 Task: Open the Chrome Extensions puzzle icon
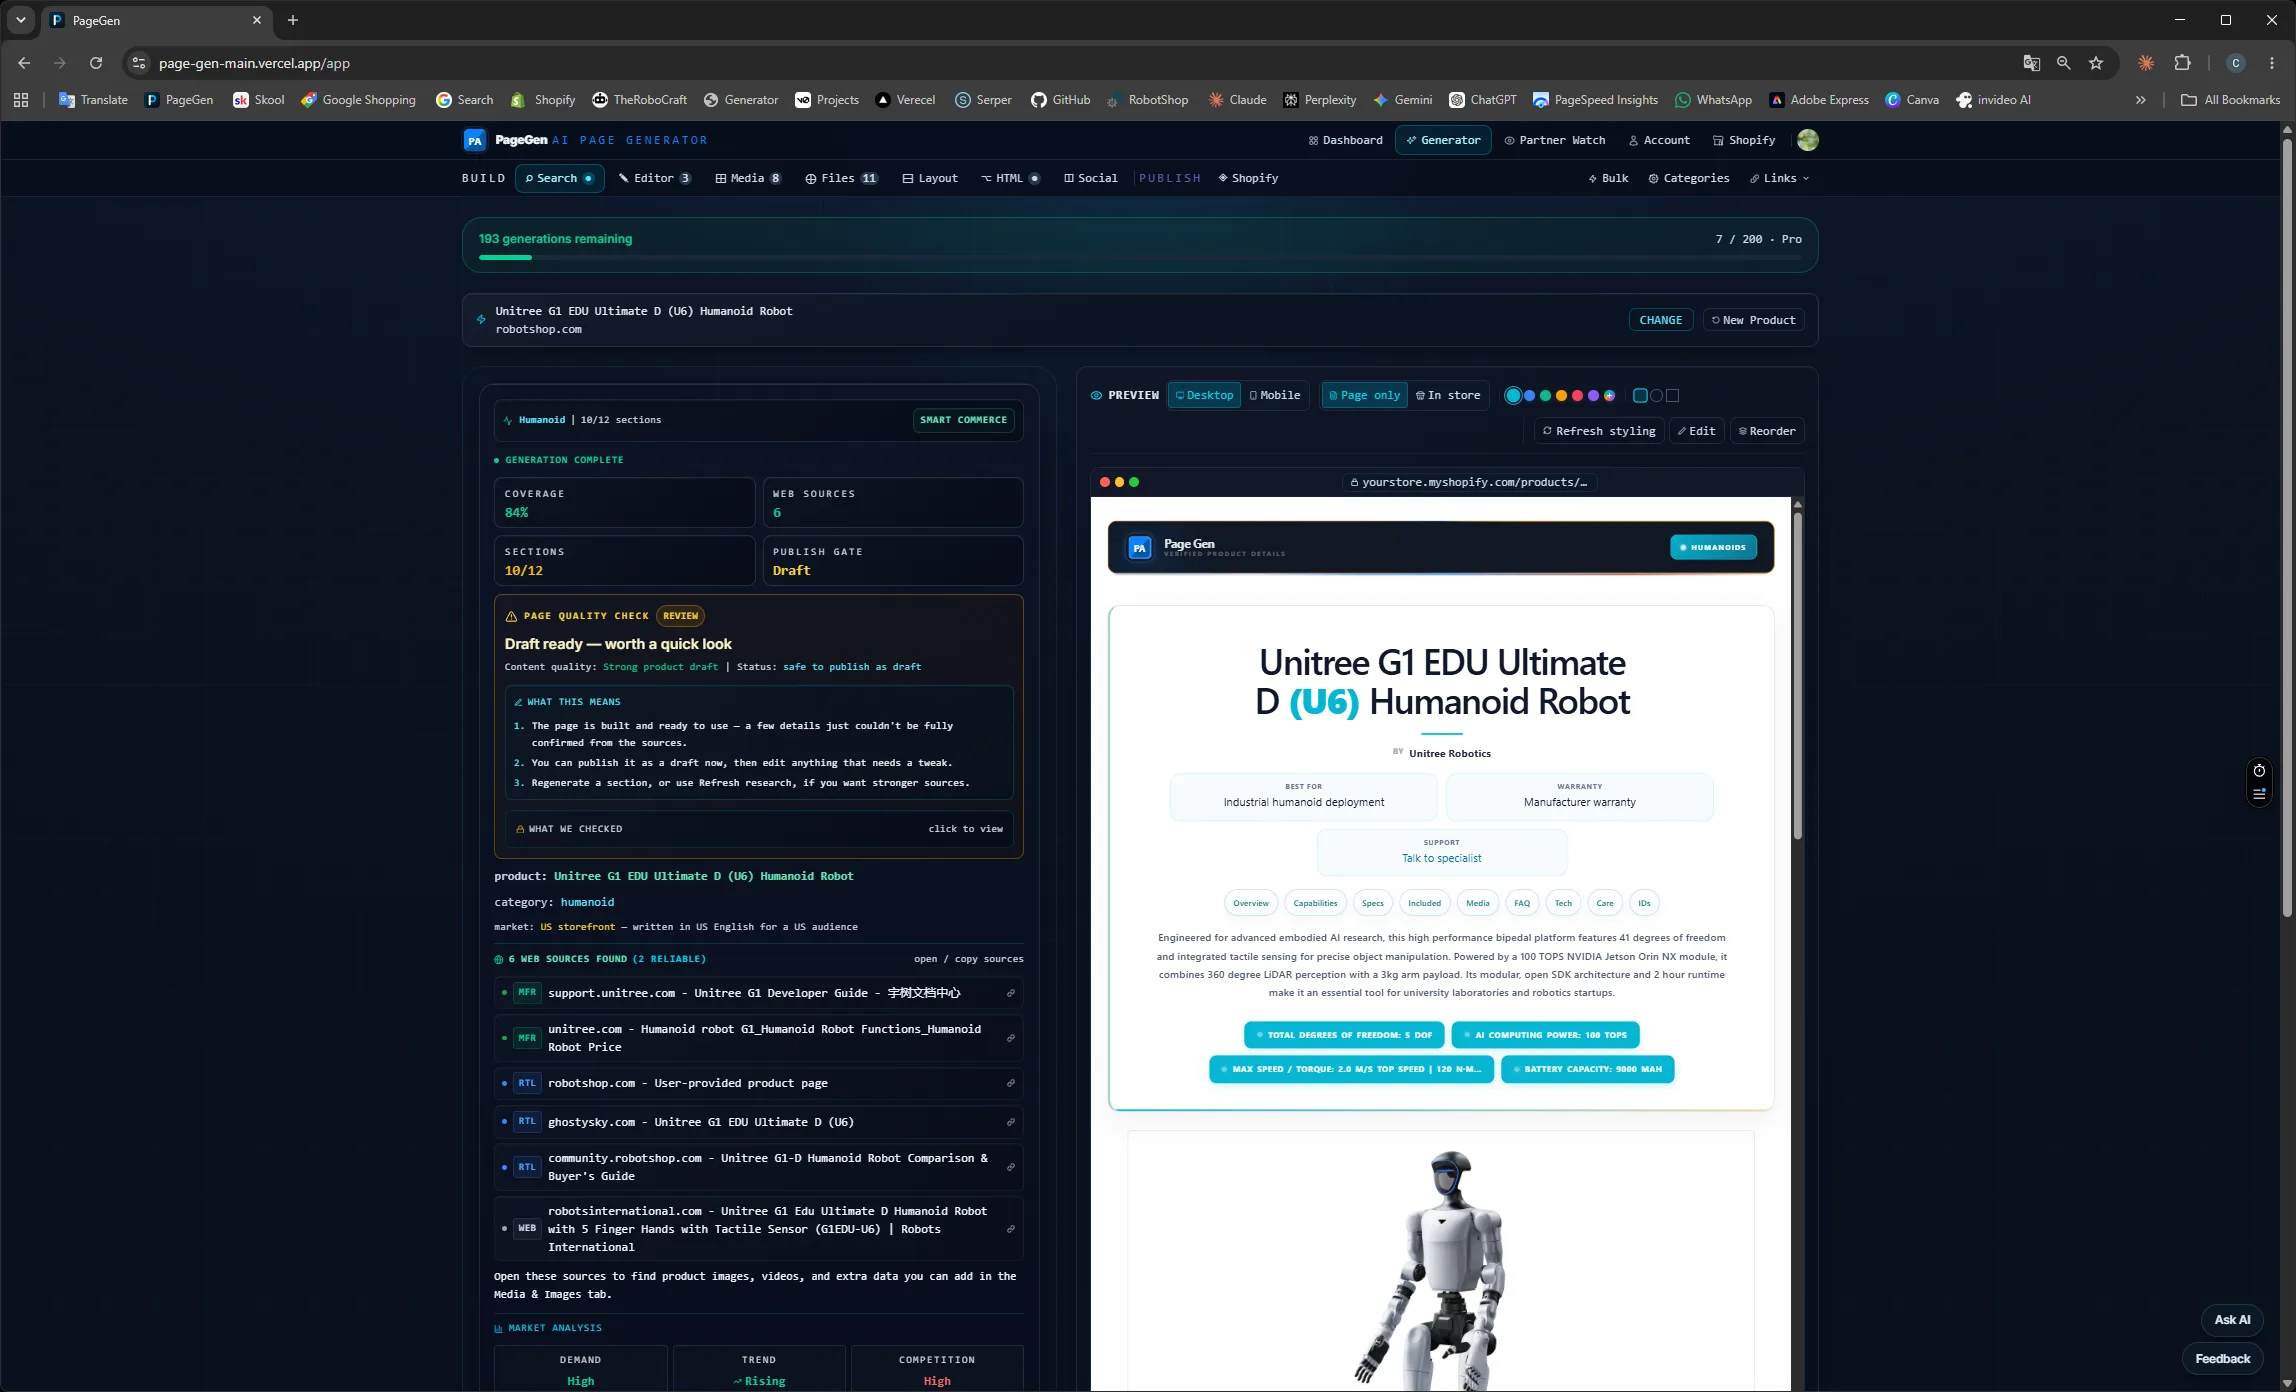2182,63
